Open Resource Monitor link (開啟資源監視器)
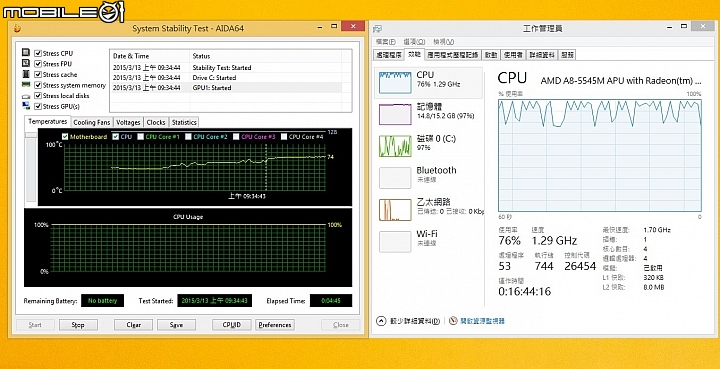 [482, 321]
